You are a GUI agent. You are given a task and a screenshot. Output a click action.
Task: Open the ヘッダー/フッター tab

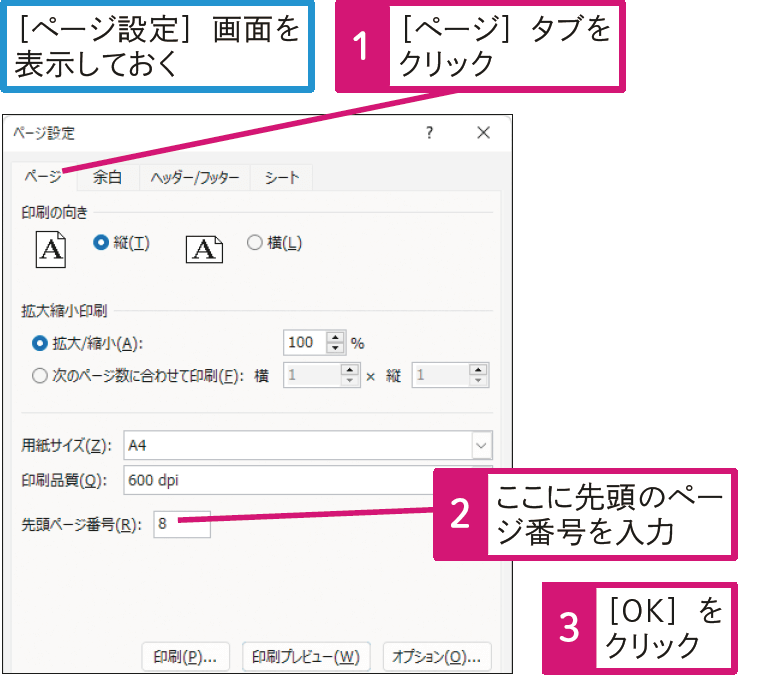tap(195, 177)
